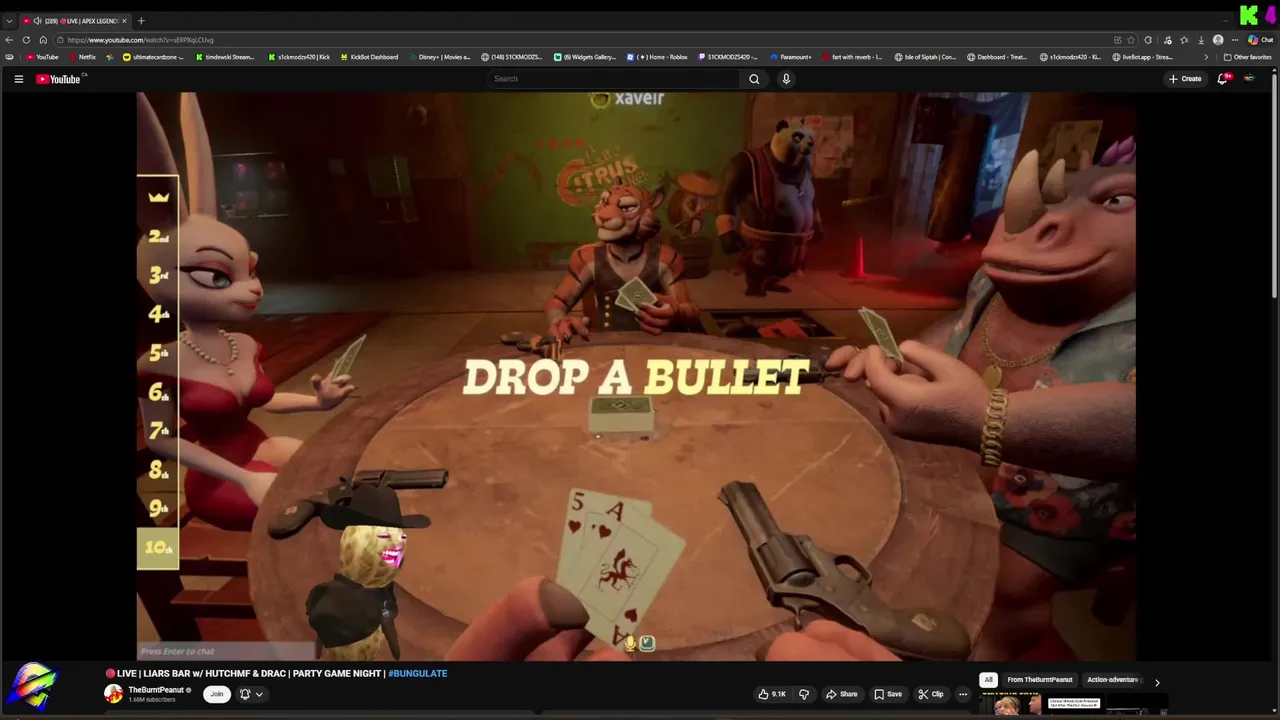Expand the tab search dropdown arrow

click(x=9, y=21)
